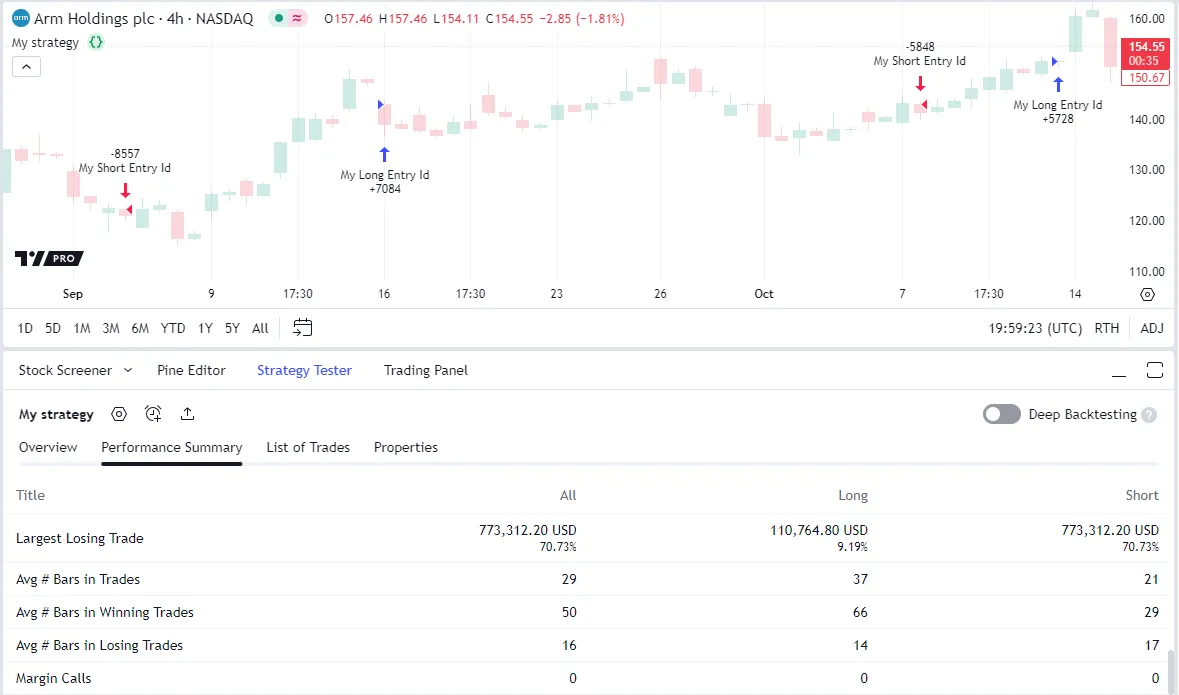Viewport: 1179px width, 695px height.
Task: Minimize the Strategy Tester panel
Action: tap(1121, 371)
